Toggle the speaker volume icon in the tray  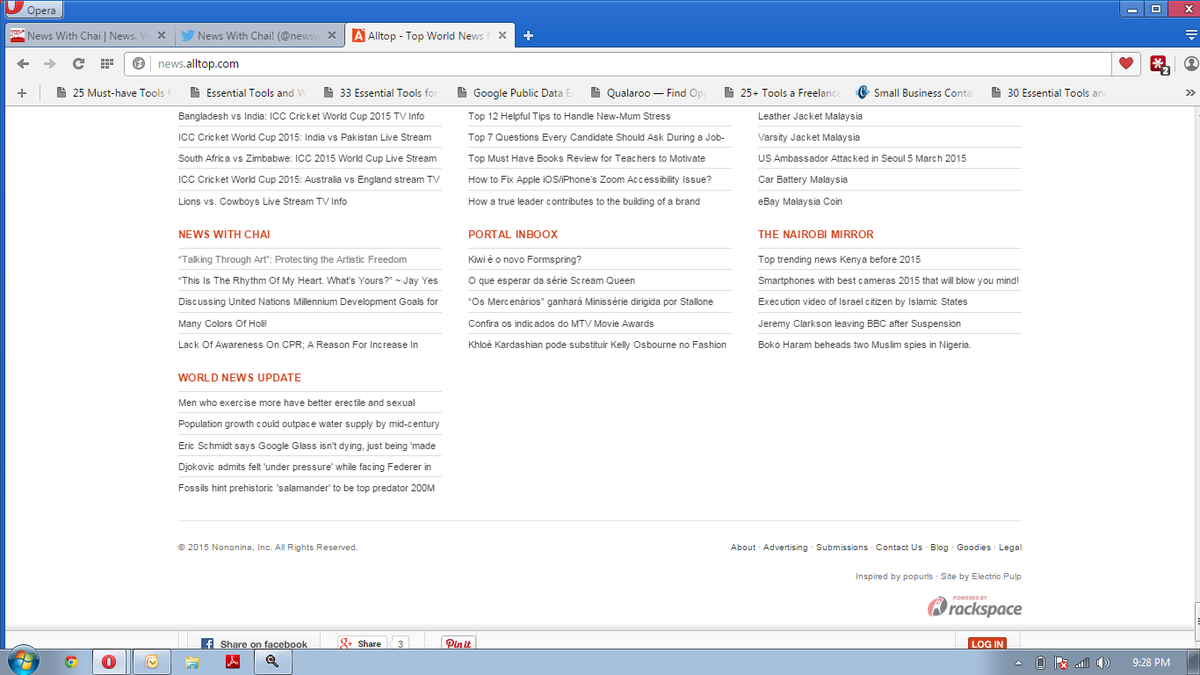(1104, 661)
